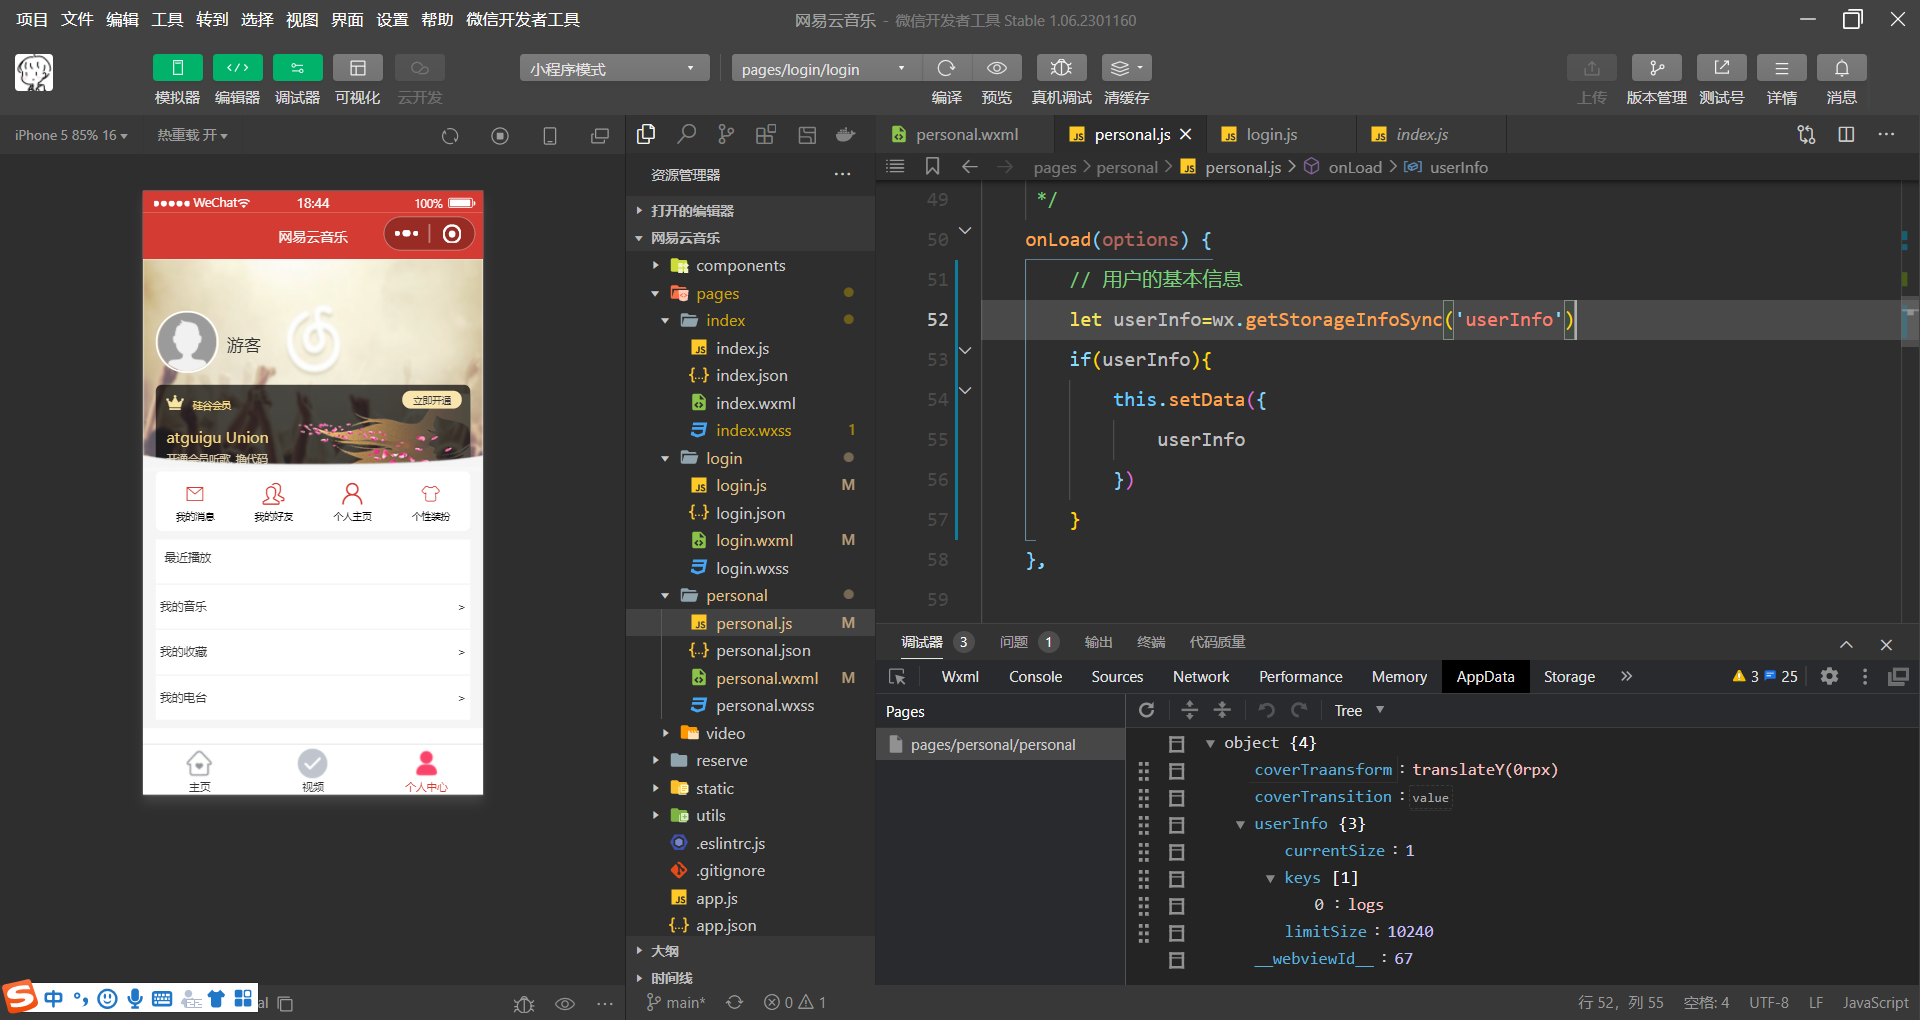Expand the 打开的编辑器 section
Screen dimensions: 1920x1020
pos(750,210)
